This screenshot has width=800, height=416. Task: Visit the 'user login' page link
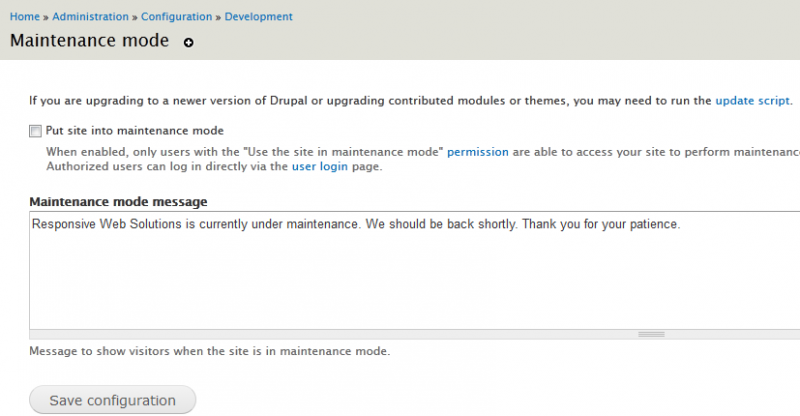click(319, 166)
